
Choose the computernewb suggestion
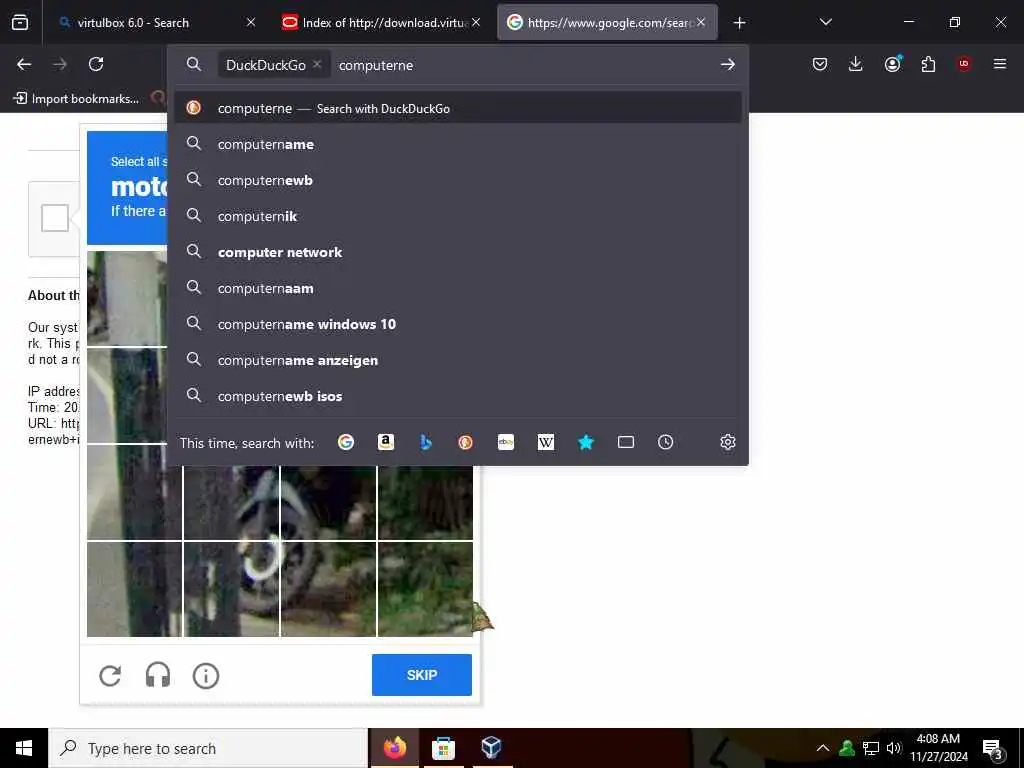click(x=458, y=180)
